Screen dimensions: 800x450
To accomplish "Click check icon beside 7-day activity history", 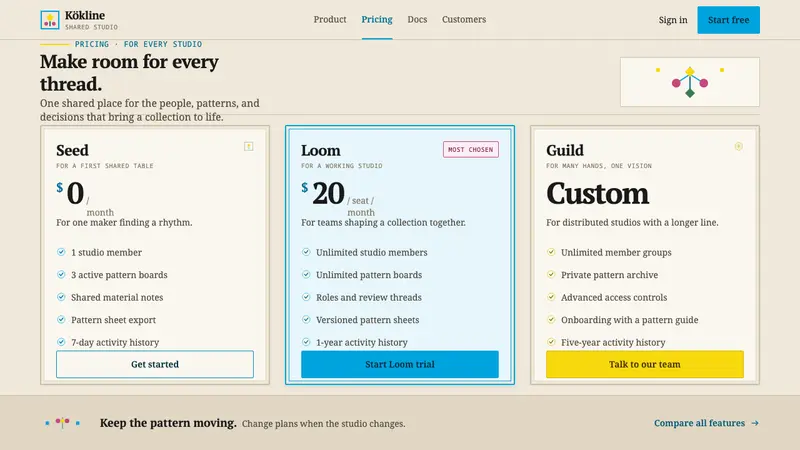I will (x=61, y=342).
